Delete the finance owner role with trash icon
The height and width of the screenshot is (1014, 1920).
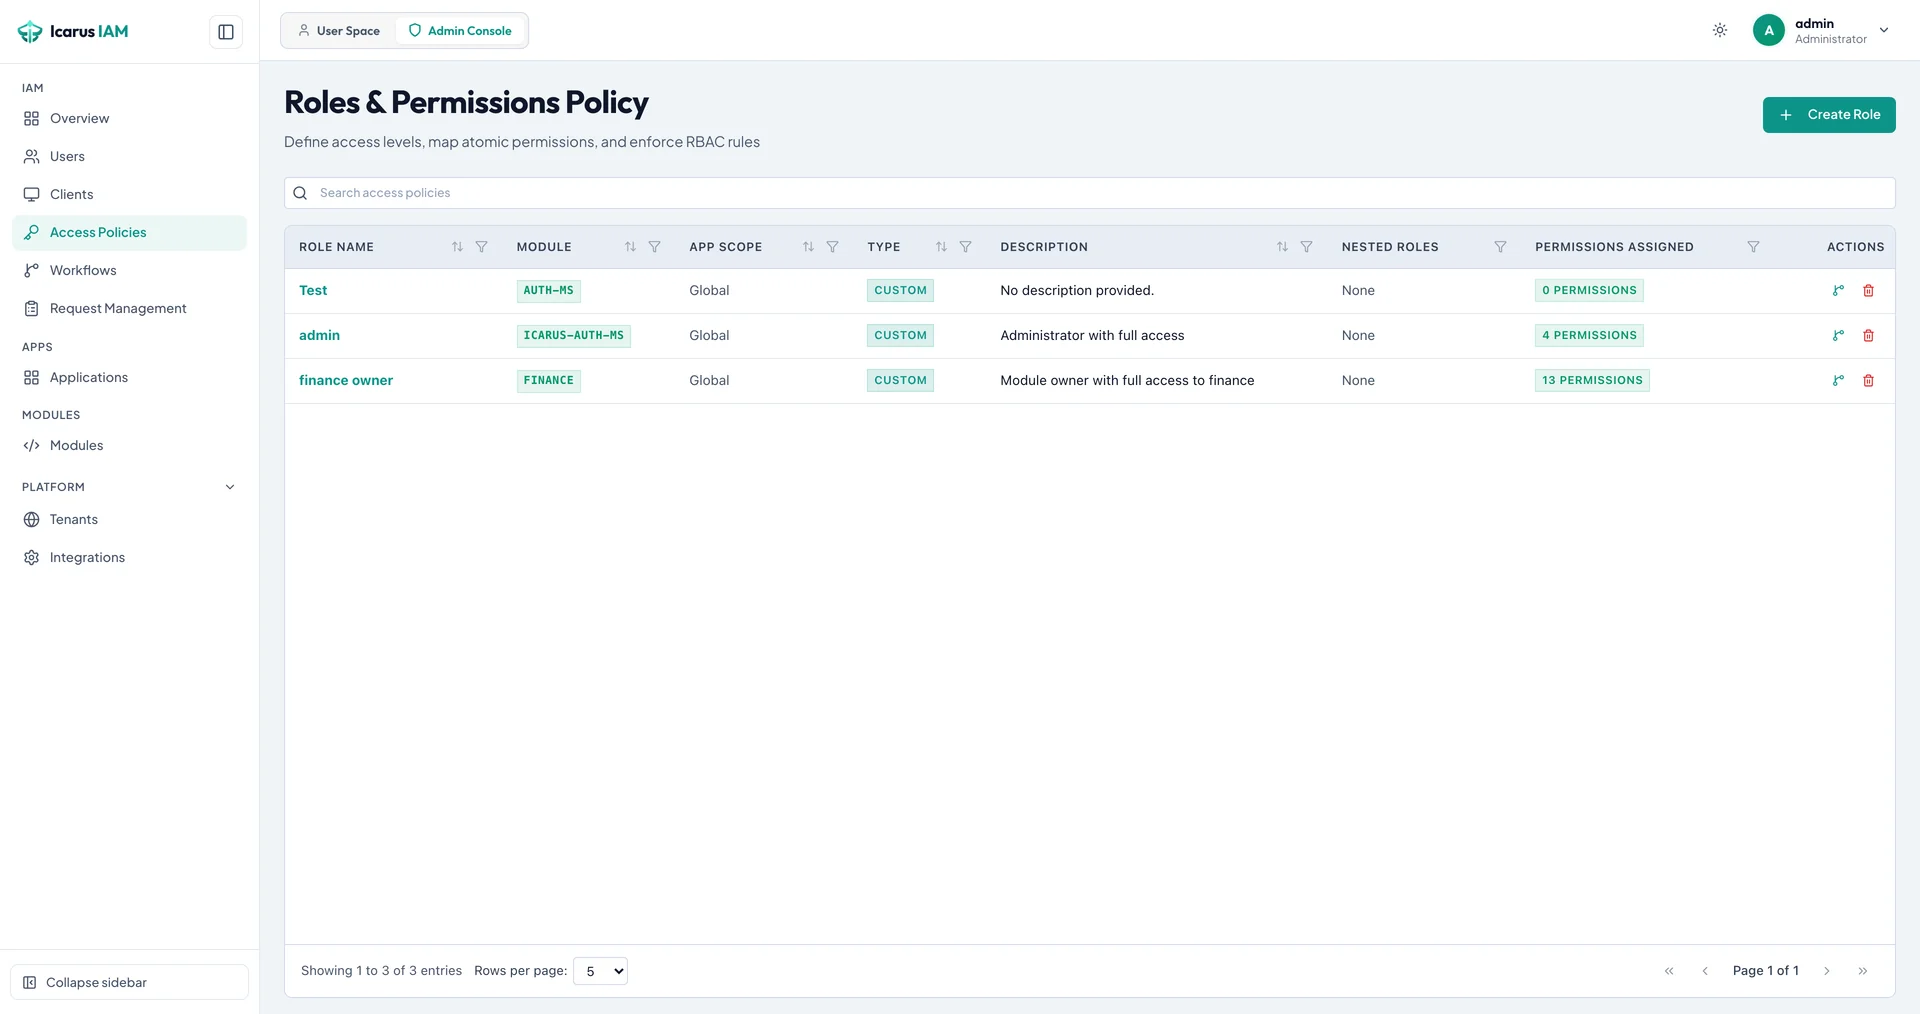(x=1868, y=381)
